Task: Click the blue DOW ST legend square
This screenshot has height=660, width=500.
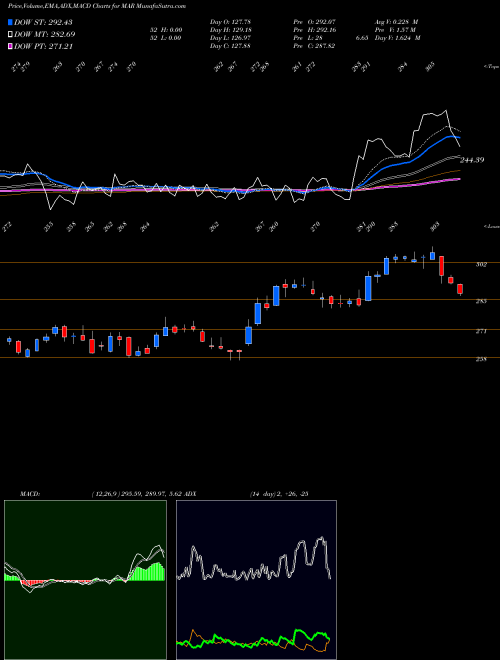Action: [x=10, y=22]
